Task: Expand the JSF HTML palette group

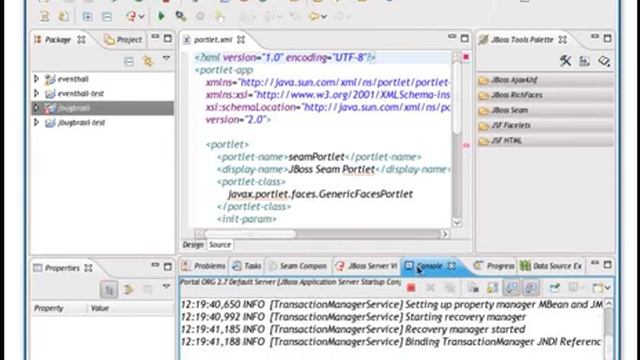Action: (x=545, y=140)
